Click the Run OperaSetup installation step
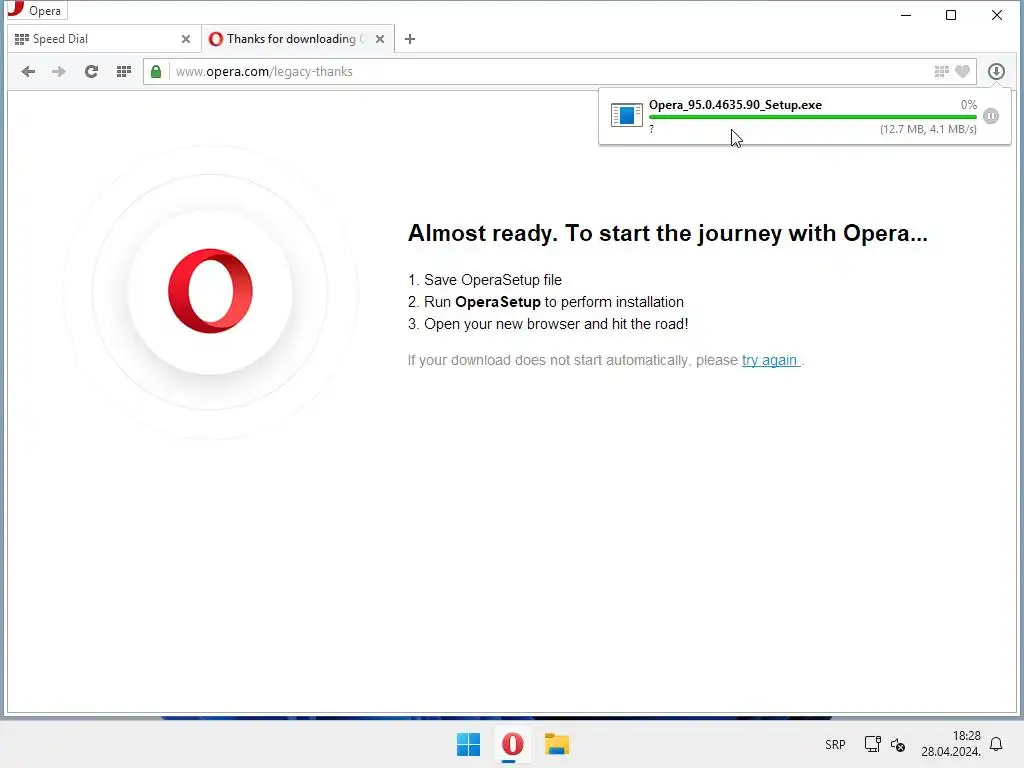1024x768 pixels. pos(546,302)
